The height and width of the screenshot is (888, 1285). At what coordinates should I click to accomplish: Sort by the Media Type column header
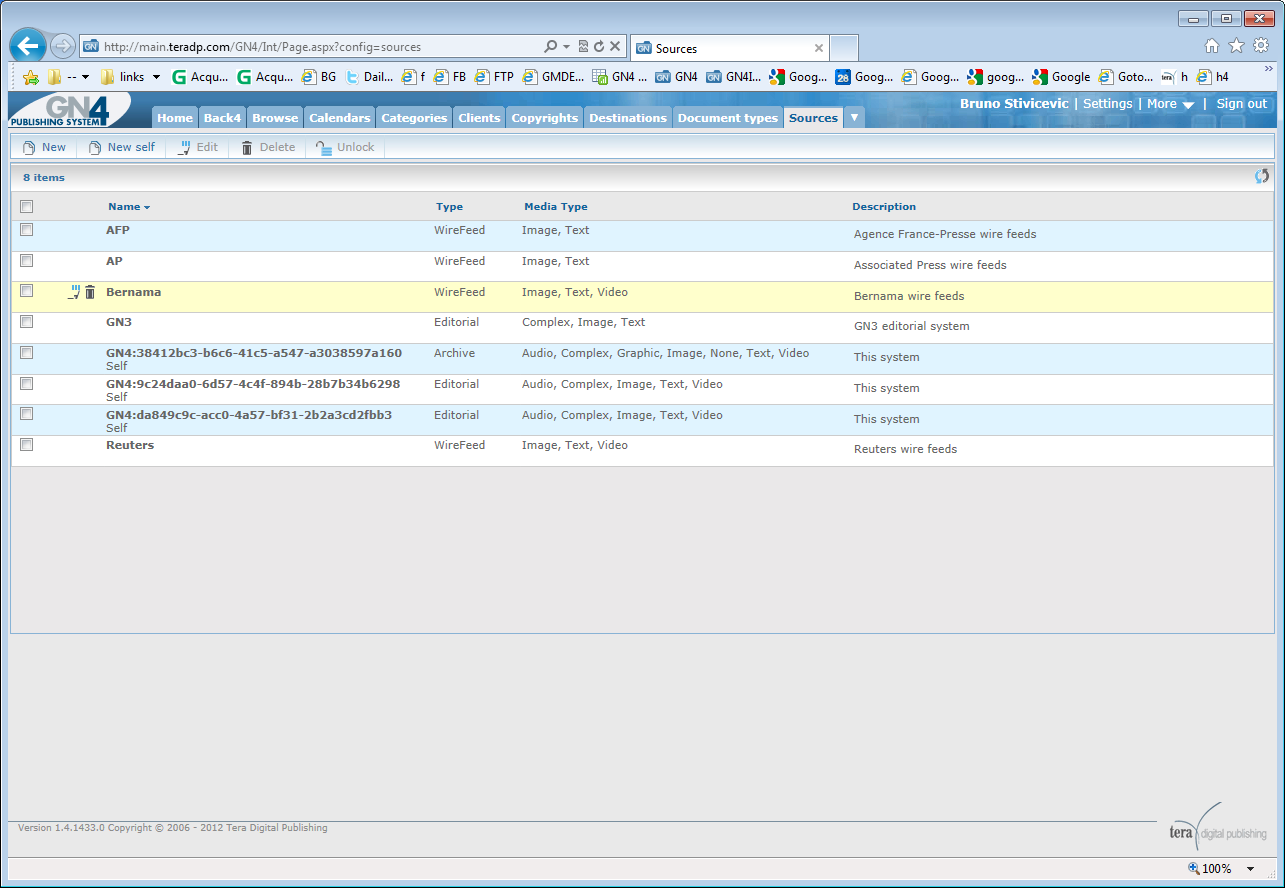coord(556,207)
